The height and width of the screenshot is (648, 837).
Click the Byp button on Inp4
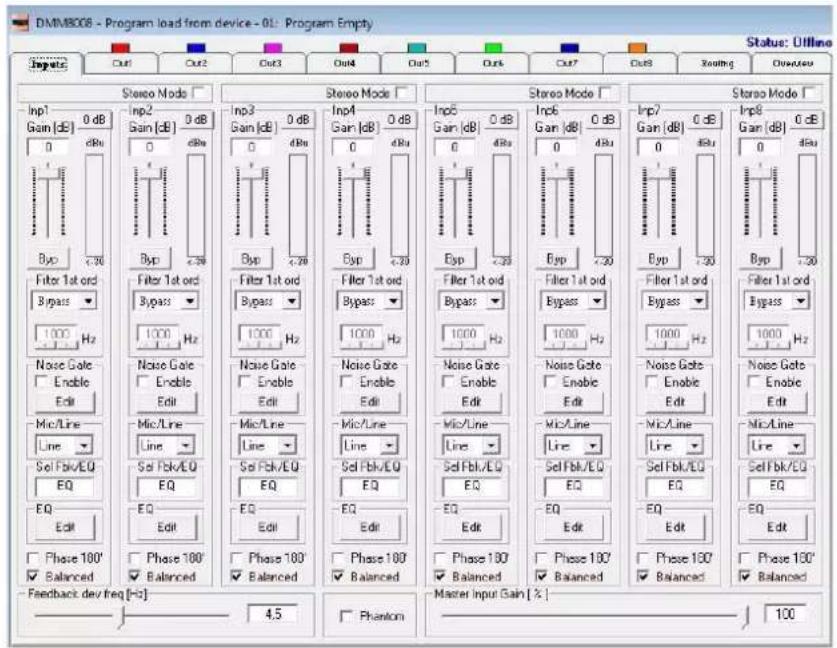tap(353, 259)
